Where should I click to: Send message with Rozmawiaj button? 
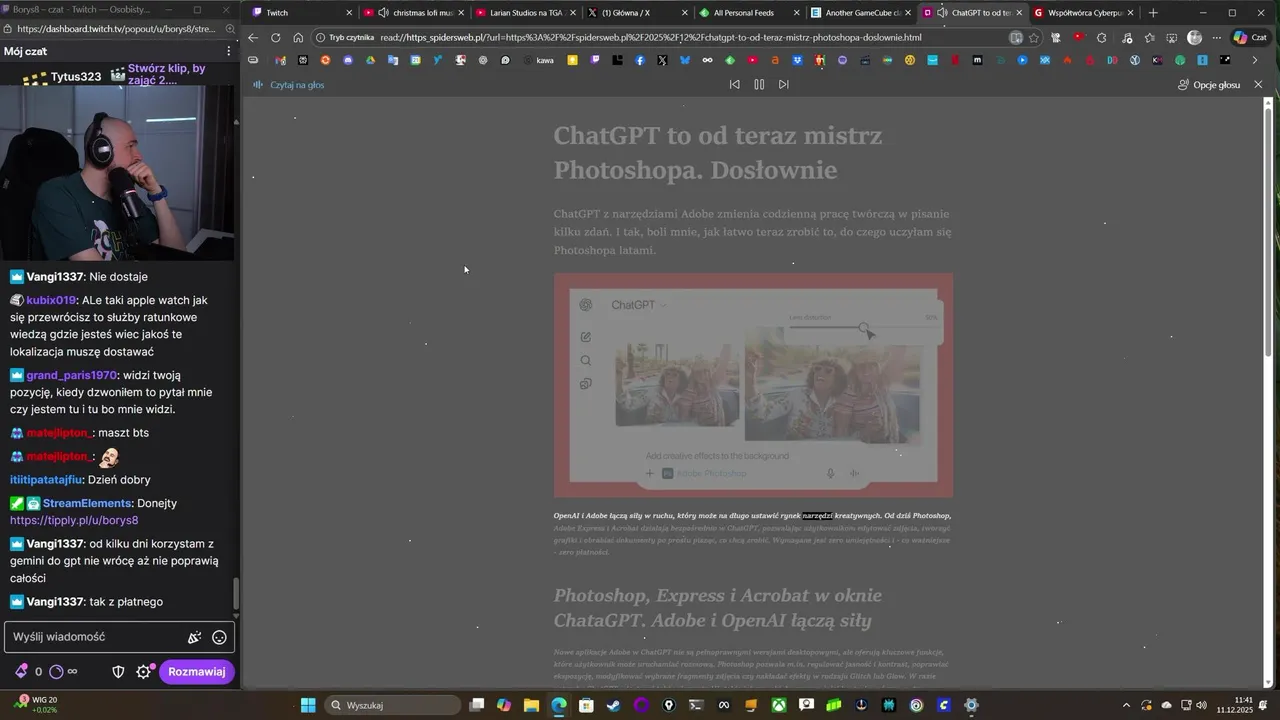point(197,671)
